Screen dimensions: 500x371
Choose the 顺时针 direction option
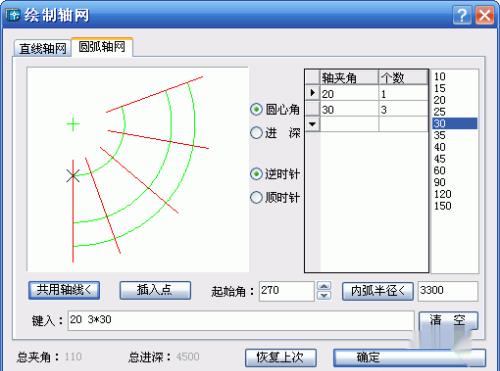(x=256, y=198)
